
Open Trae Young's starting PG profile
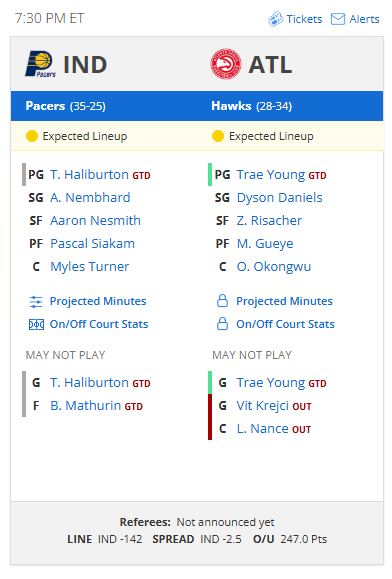(x=271, y=175)
